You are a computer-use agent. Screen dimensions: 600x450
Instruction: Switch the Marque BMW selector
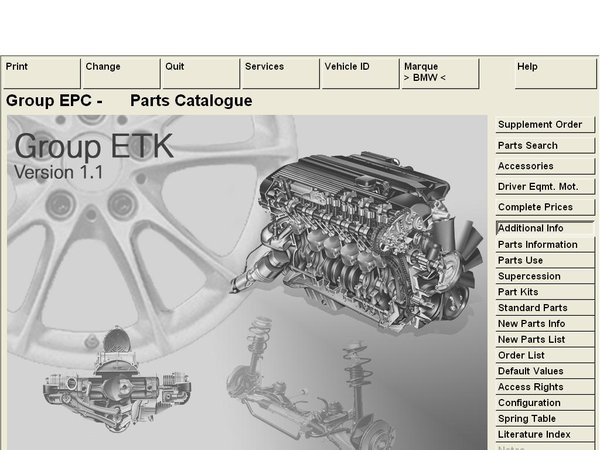pos(440,73)
